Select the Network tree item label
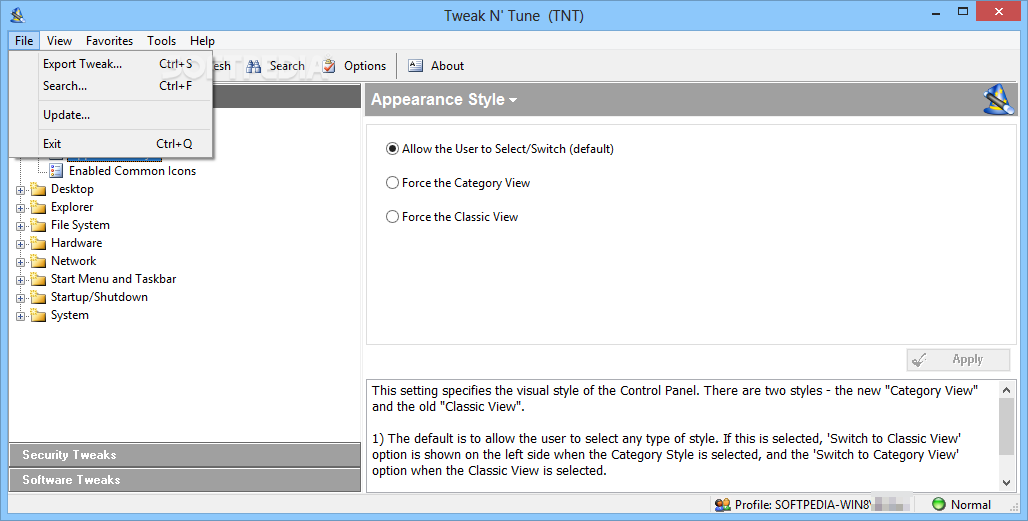The width and height of the screenshot is (1028, 521). 73,261
